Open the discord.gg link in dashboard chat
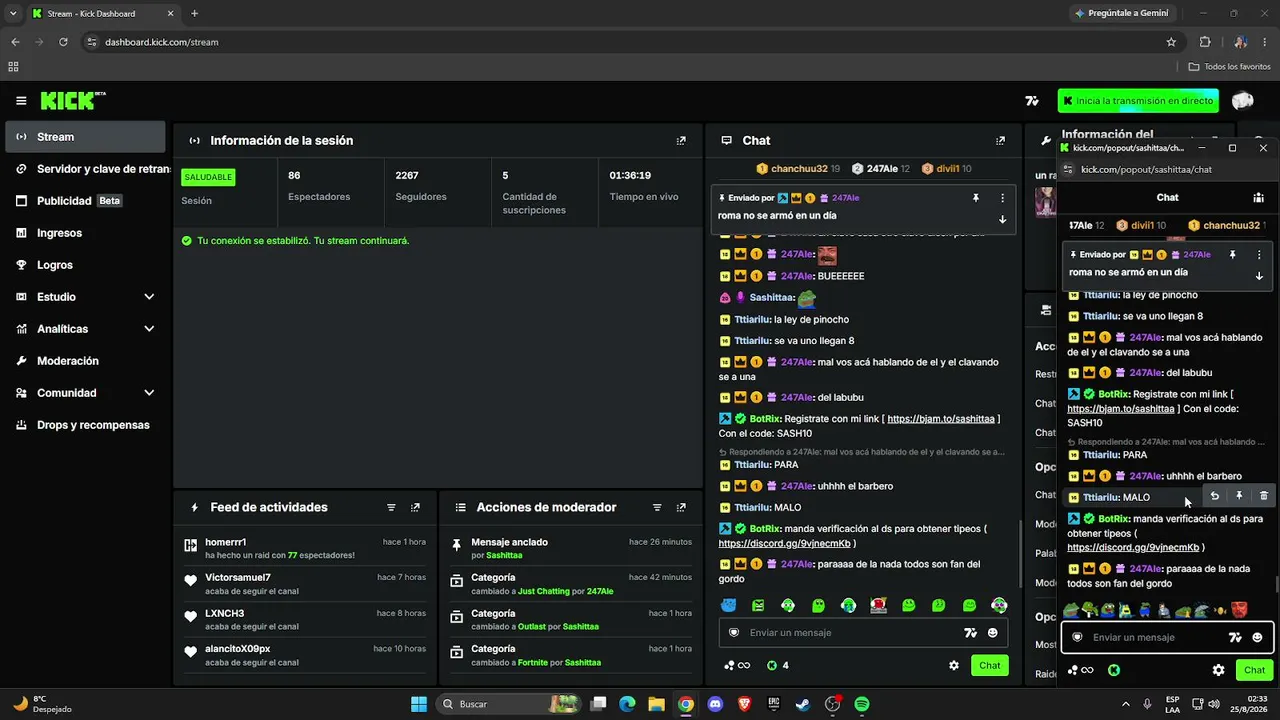 [x=785, y=544]
